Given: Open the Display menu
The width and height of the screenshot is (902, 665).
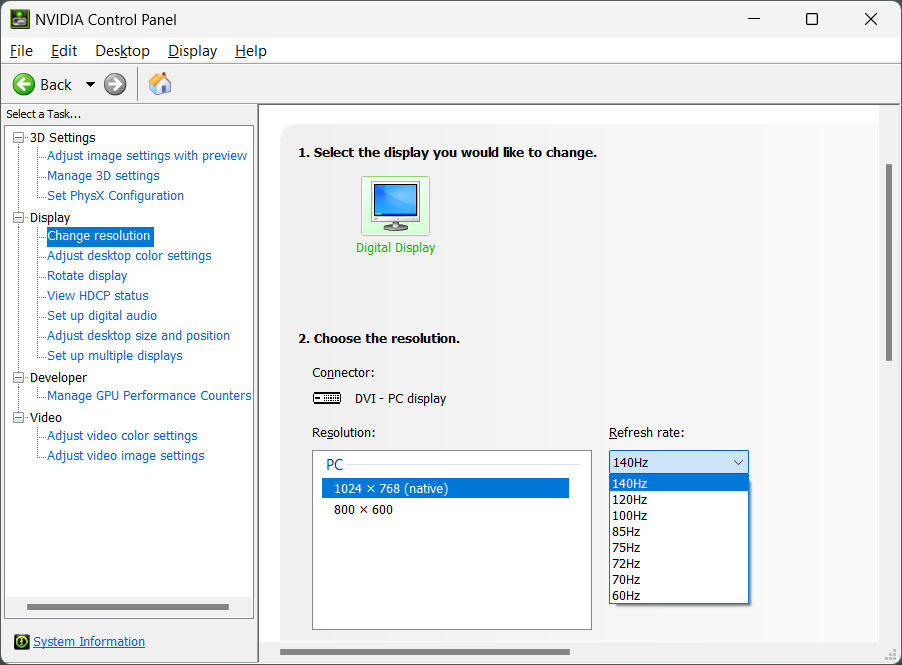Looking at the screenshot, I should tap(192, 51).
